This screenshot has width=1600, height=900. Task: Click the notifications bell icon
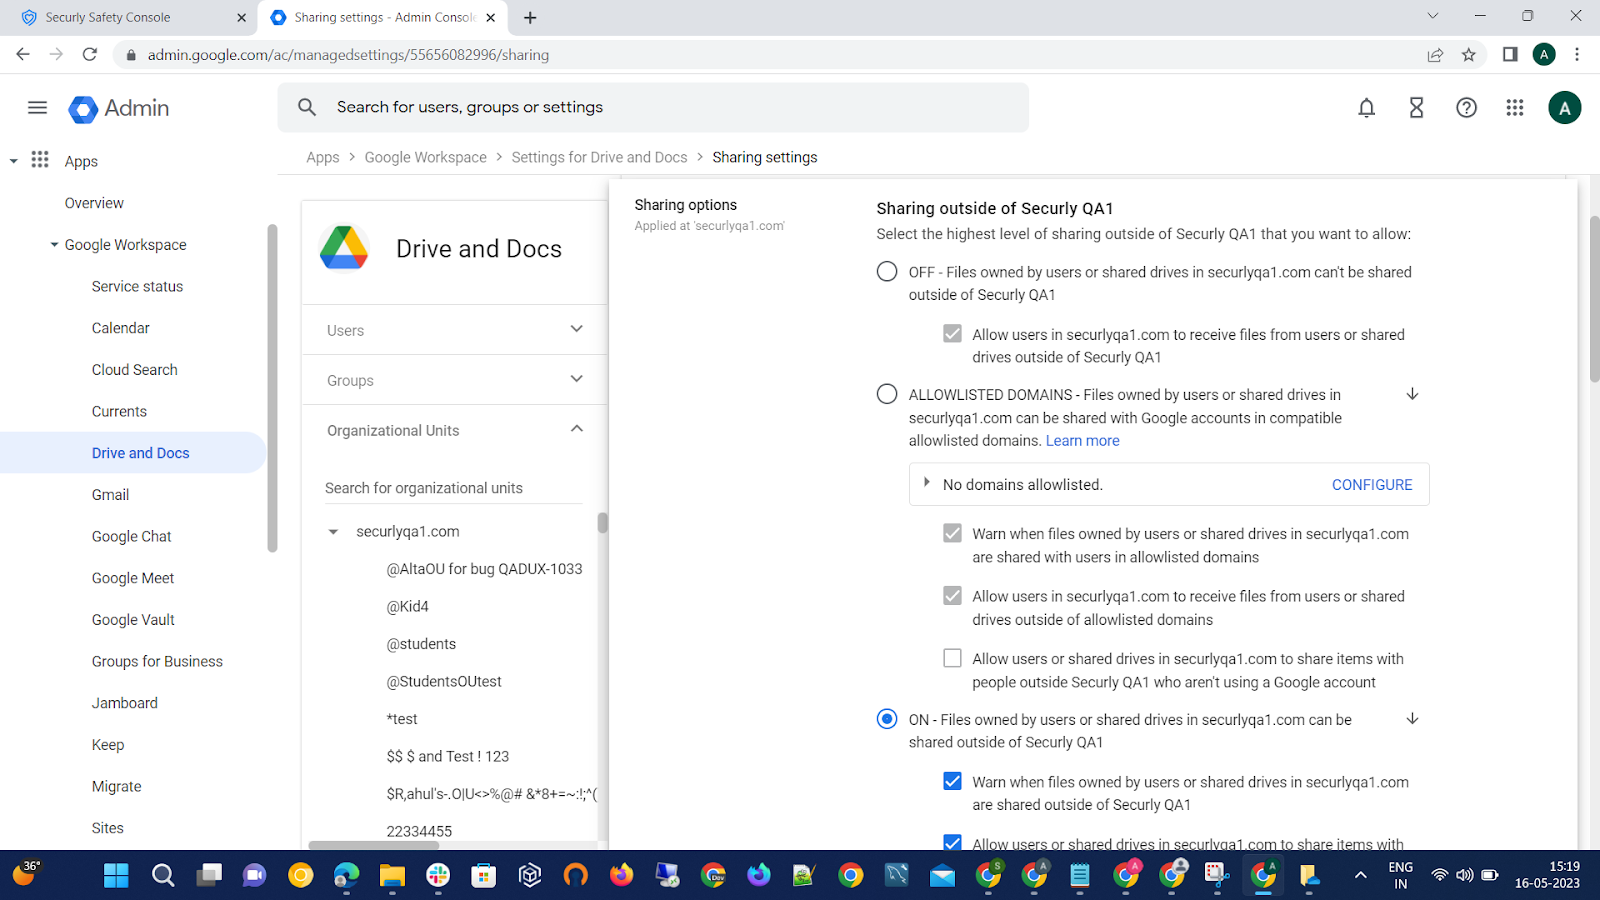[1366, 108]
